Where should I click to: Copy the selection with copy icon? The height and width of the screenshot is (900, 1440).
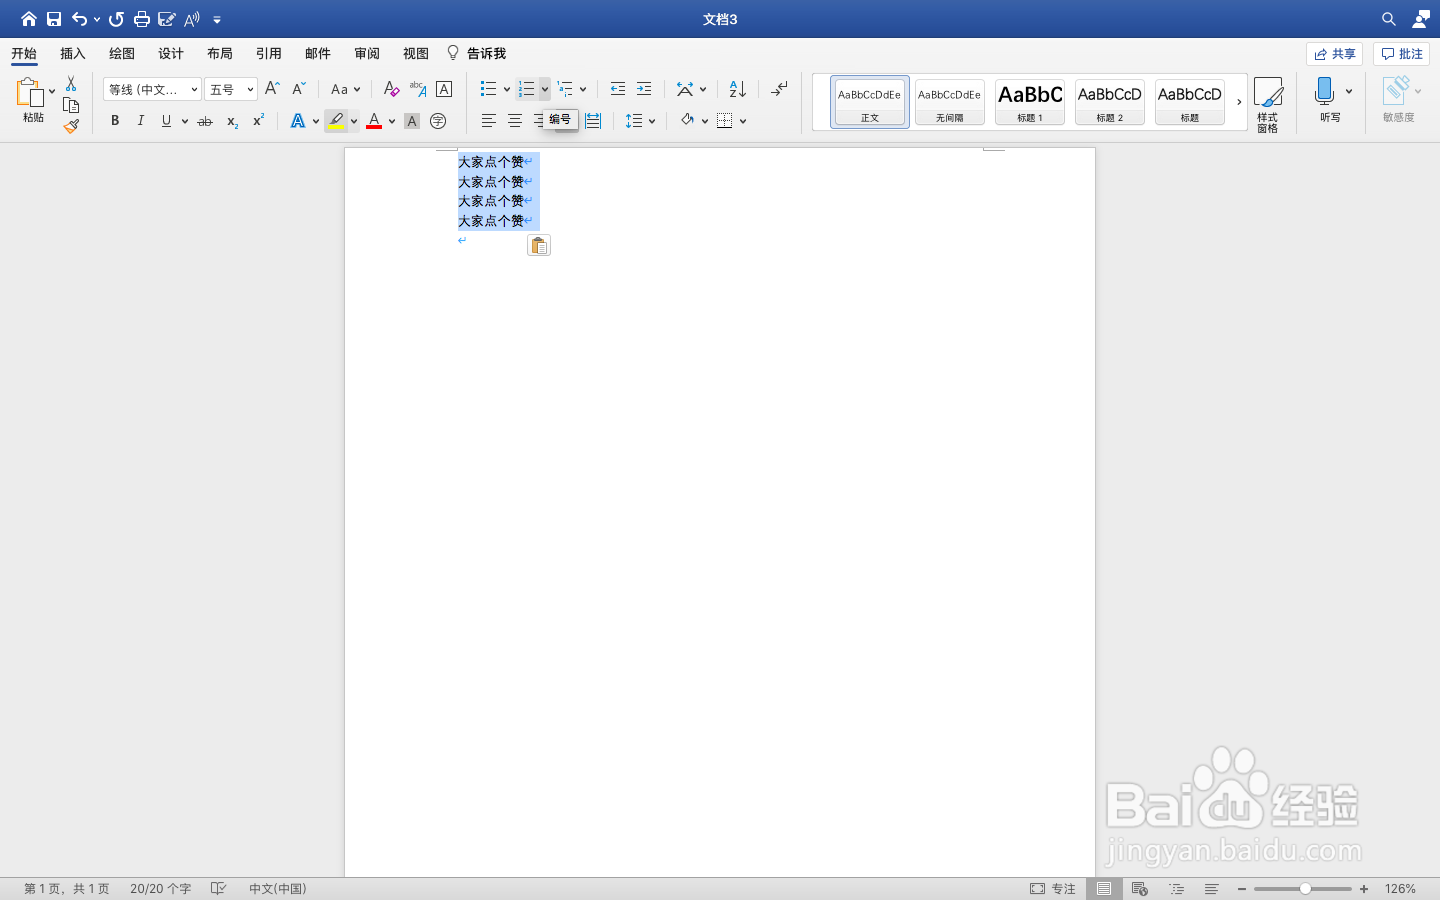[x=71, y=105]
